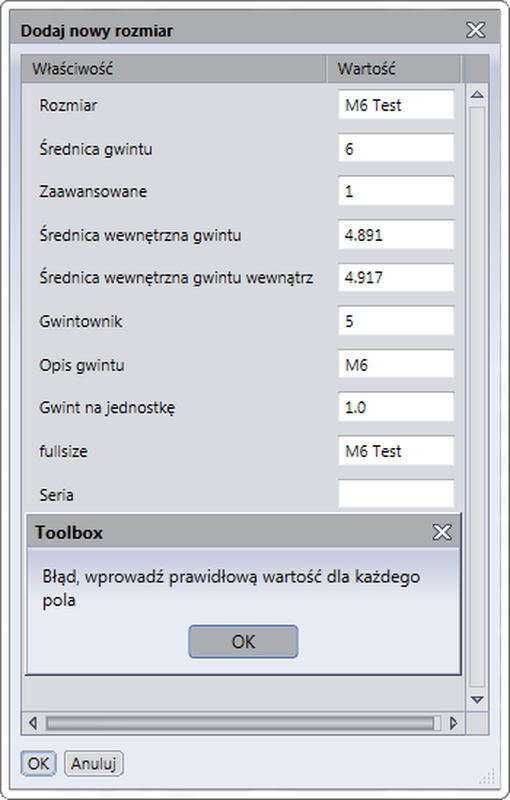The width and height of the screenshot is (510, 800).
Task: Select the Wartość column header
Action: 394,69
